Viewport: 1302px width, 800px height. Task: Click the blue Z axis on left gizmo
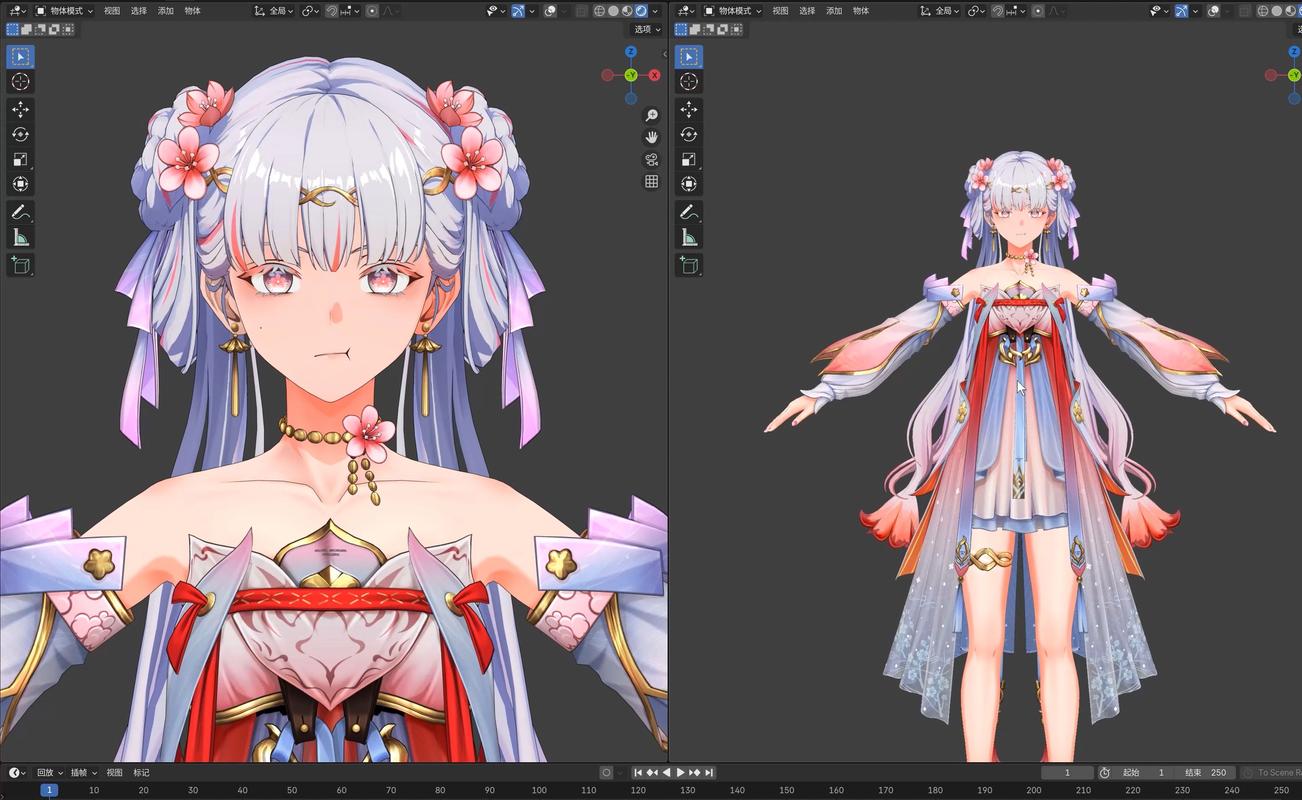pos(631,51)
